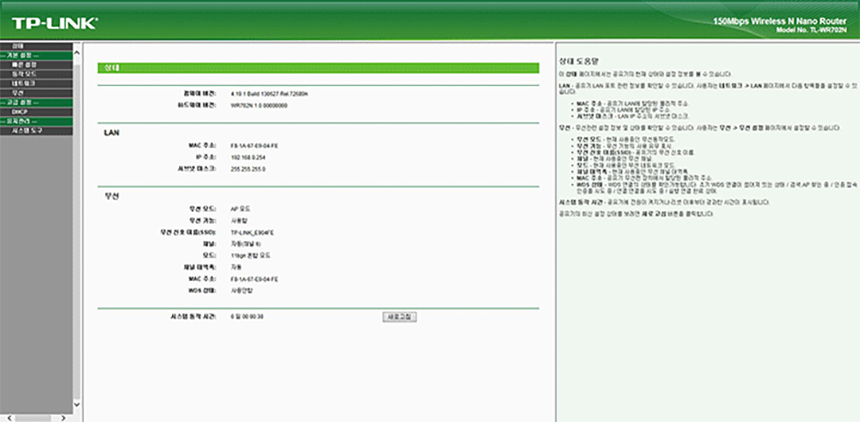Click the green 상태 page title bar
This screenshot has height=422, width=860.
coord(318,68)
